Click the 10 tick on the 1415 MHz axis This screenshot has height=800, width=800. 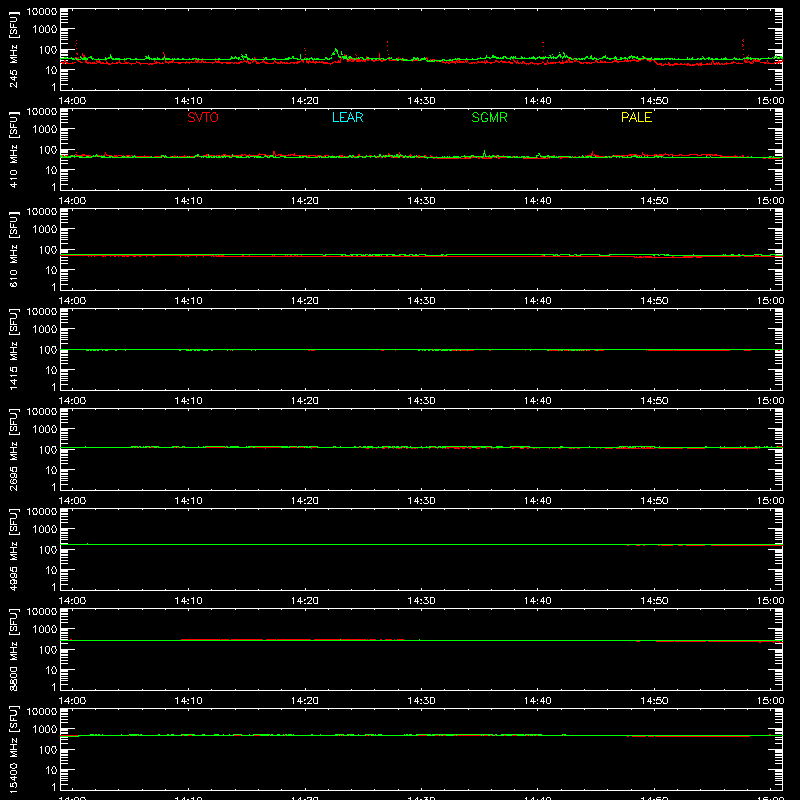(51, 370)
